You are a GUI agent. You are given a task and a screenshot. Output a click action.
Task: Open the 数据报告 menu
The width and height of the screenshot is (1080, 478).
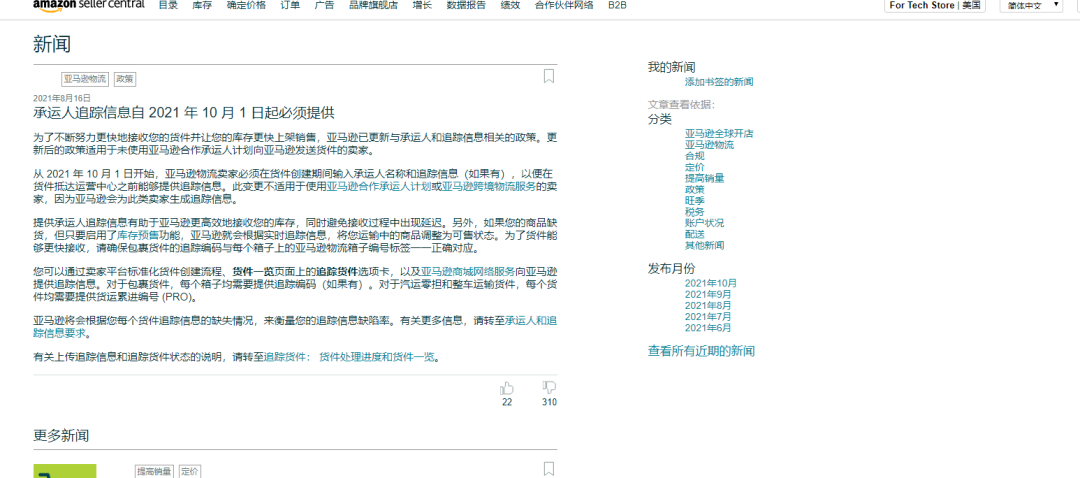[466, 5]
